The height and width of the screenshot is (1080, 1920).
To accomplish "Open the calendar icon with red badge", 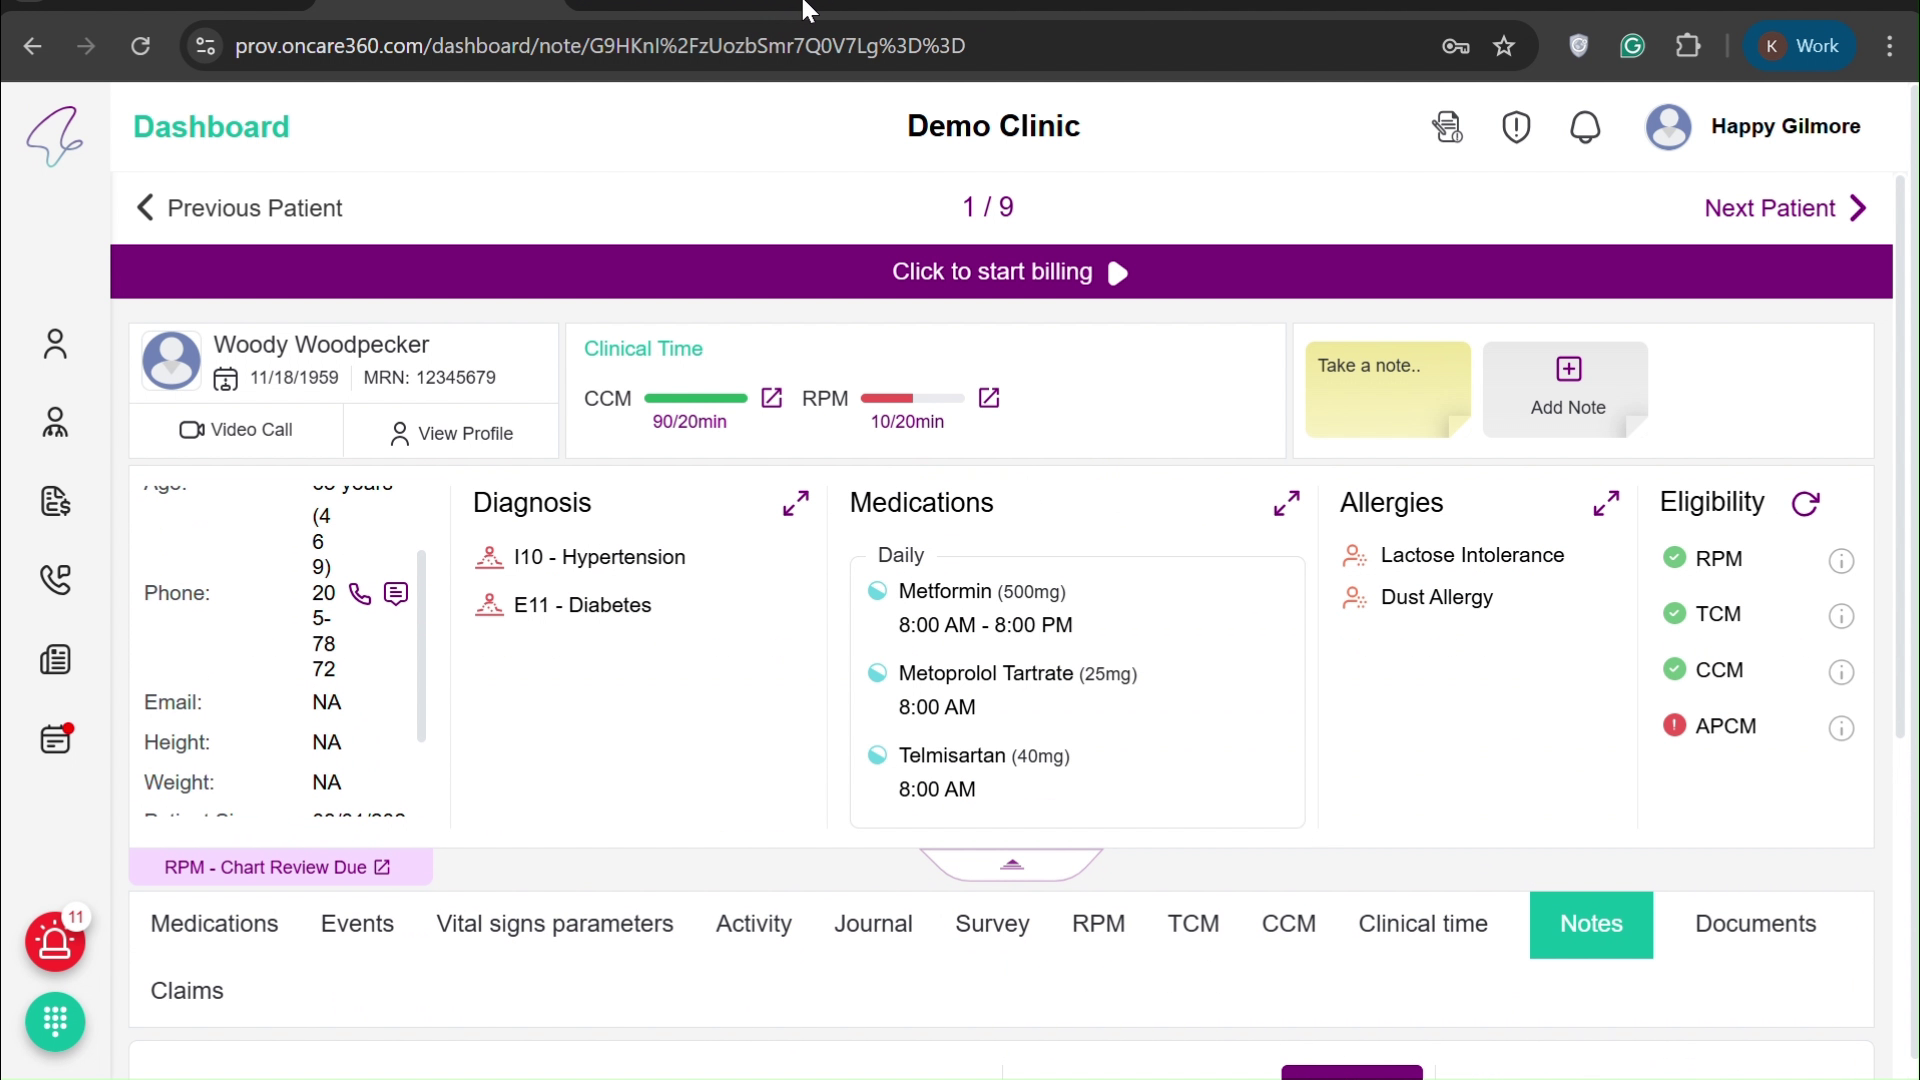I will click(x=56, y=739).
